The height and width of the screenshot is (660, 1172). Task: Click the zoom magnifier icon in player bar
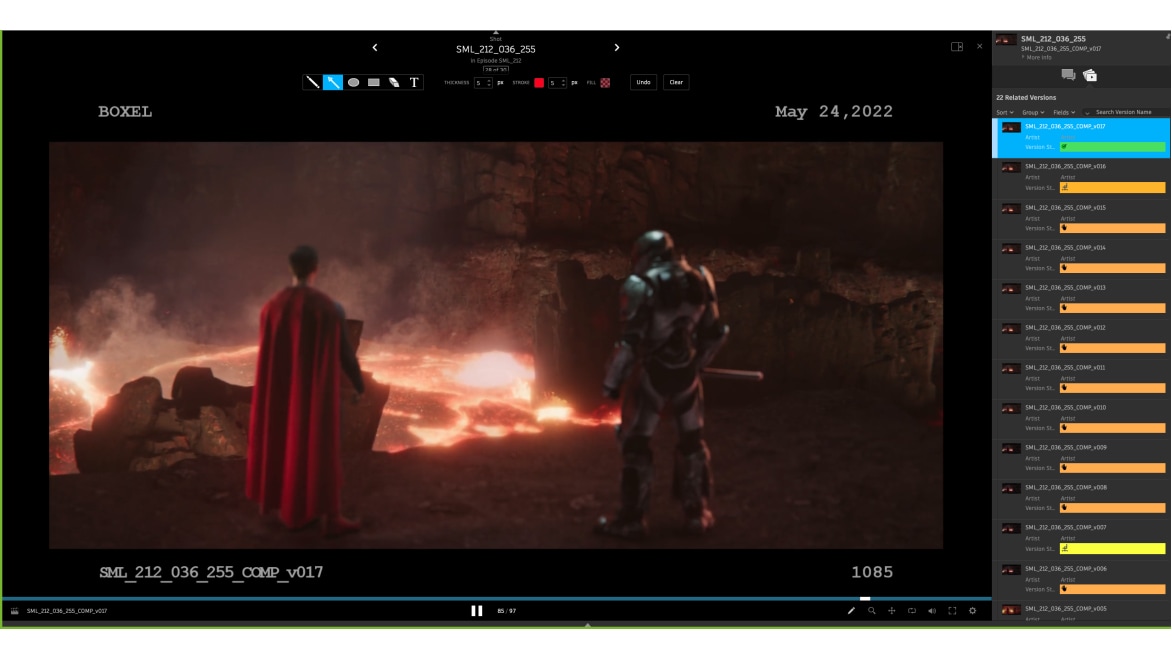tap(872, 611)
